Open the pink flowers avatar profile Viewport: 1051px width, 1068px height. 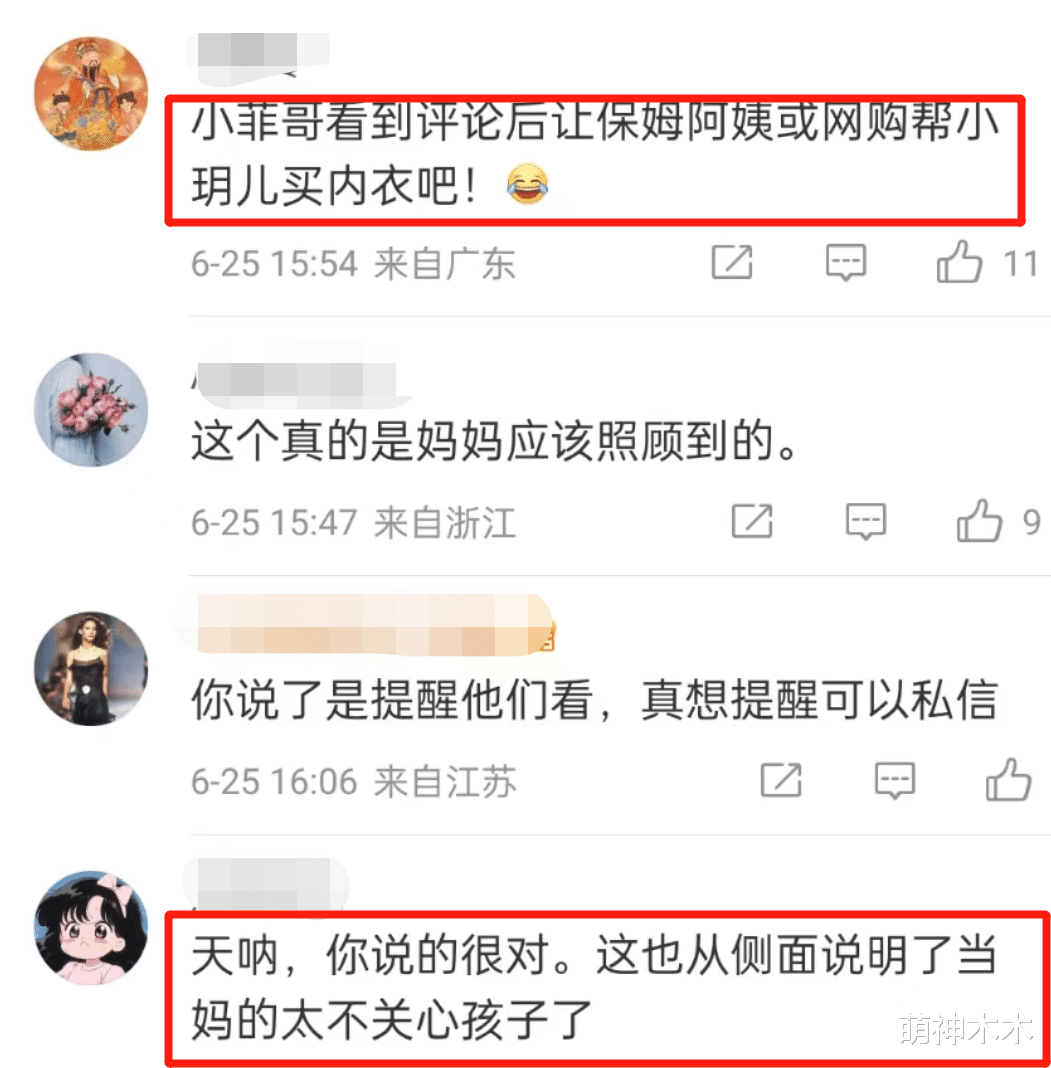[91, 410]
